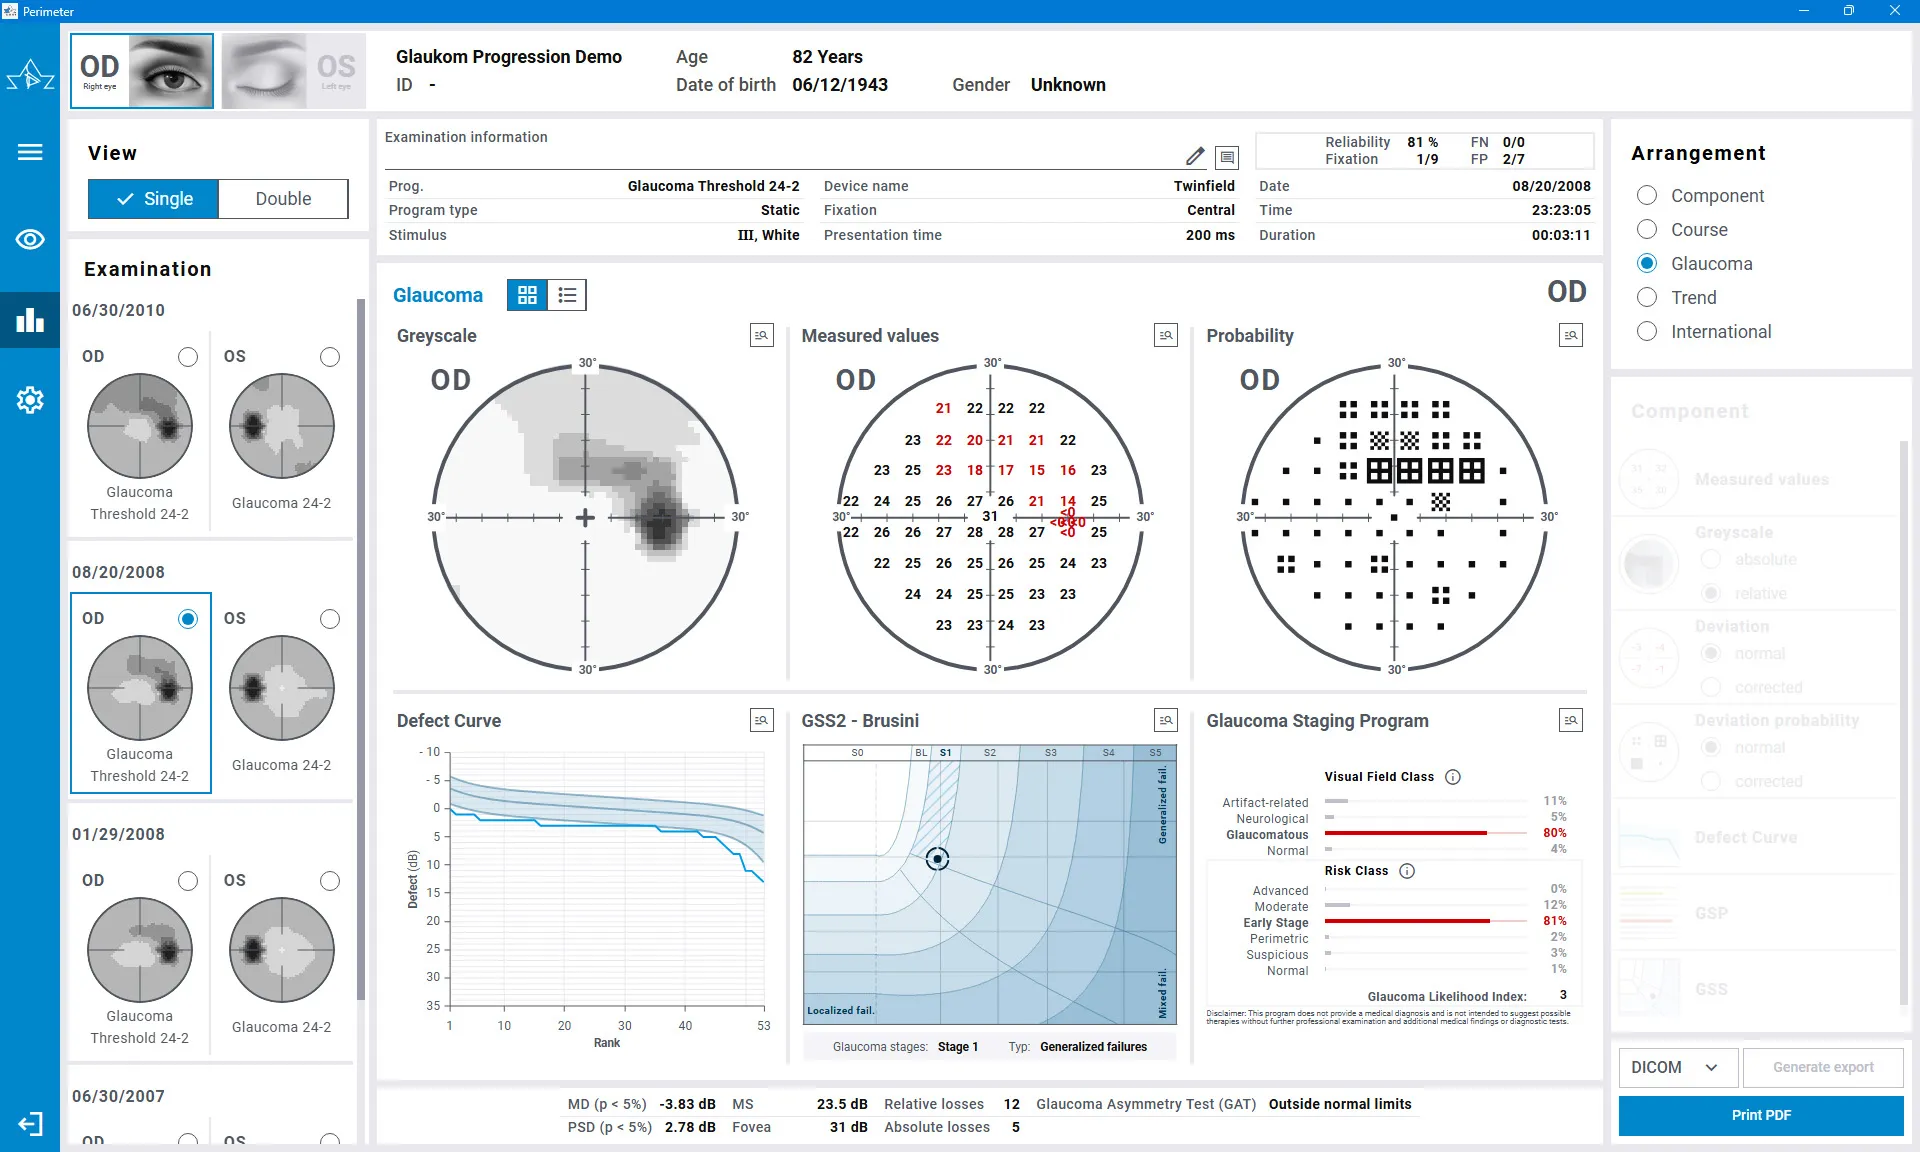This screenshot has height=1152, width=1920.
Task: Open the DICOM export format dropdown
Action: [x=1678, y=1067]
